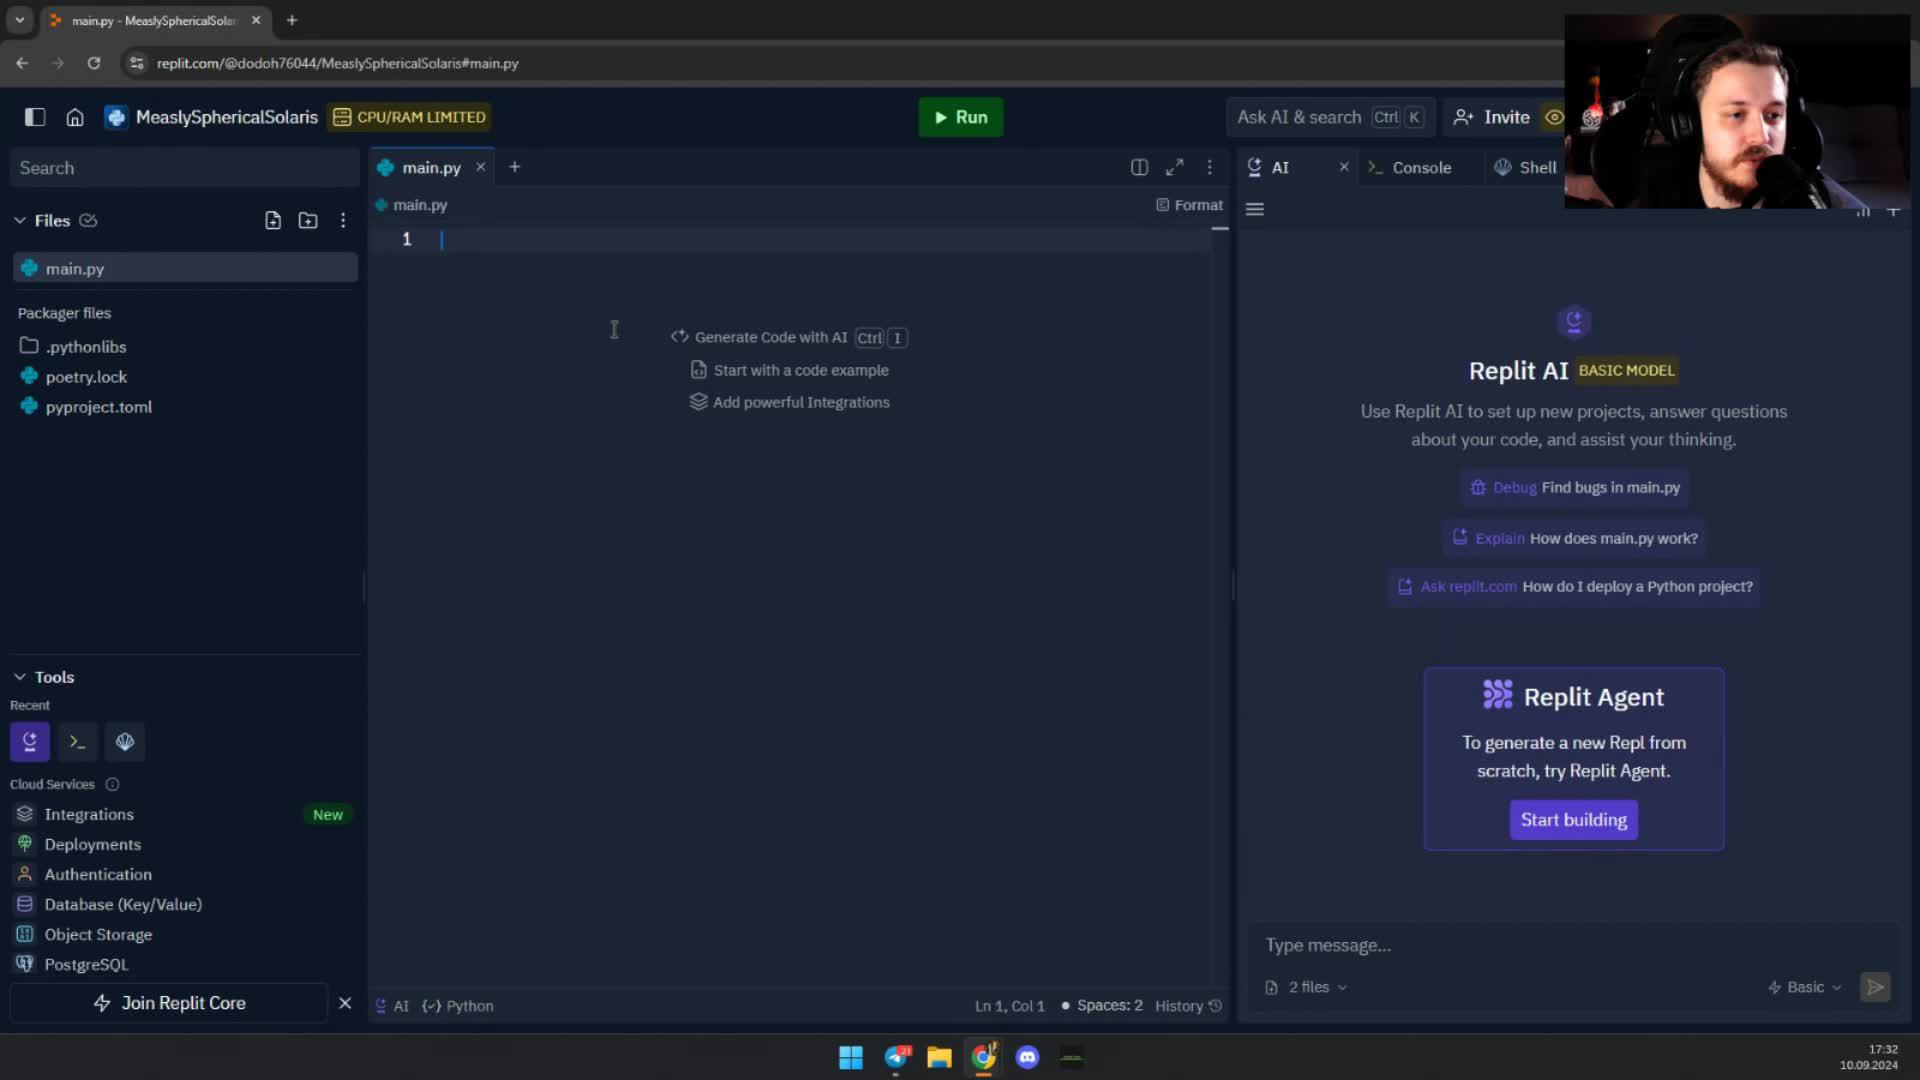The image size is (1920, 1080).
Task: Add a new editor tab
Action: (x=515, y=167)
